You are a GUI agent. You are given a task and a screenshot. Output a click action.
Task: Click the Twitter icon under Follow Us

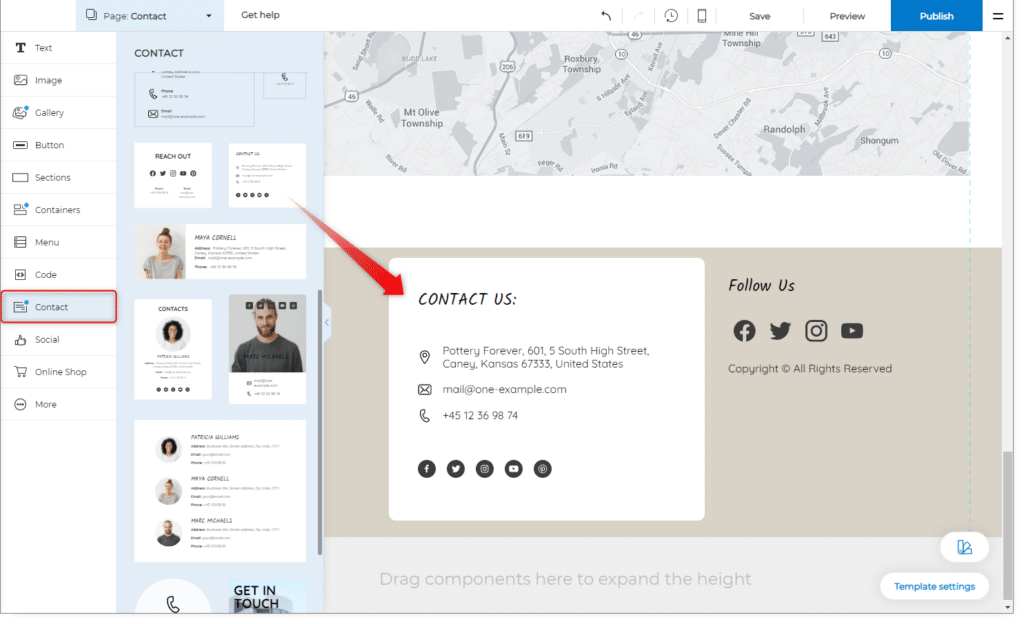[x=780, y=331]
